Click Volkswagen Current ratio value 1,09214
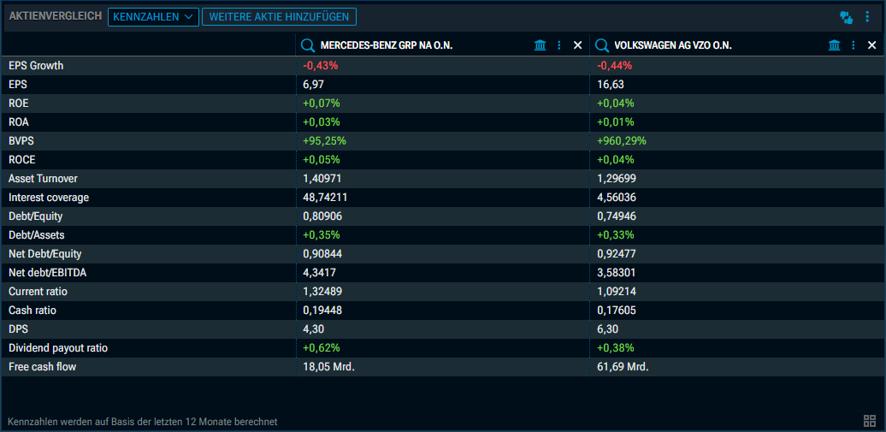Image resolution: width=886 pixels, height=432 pixels. click(x=616, y=292)
